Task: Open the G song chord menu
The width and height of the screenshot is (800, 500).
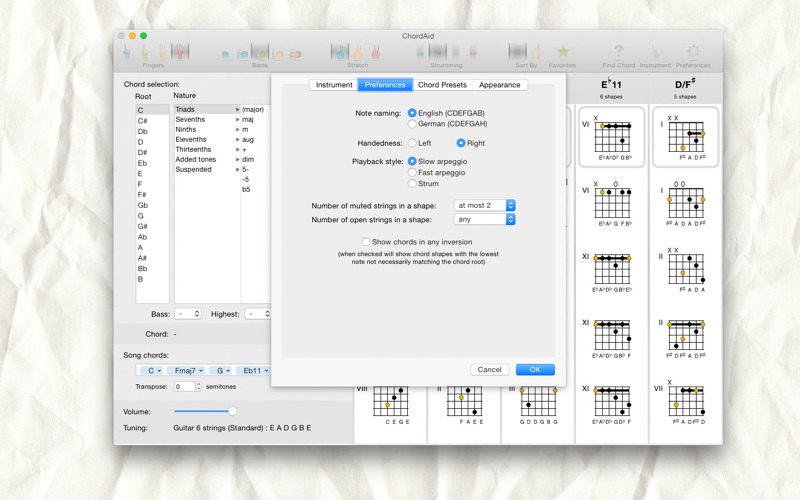Action: point(220,370)
